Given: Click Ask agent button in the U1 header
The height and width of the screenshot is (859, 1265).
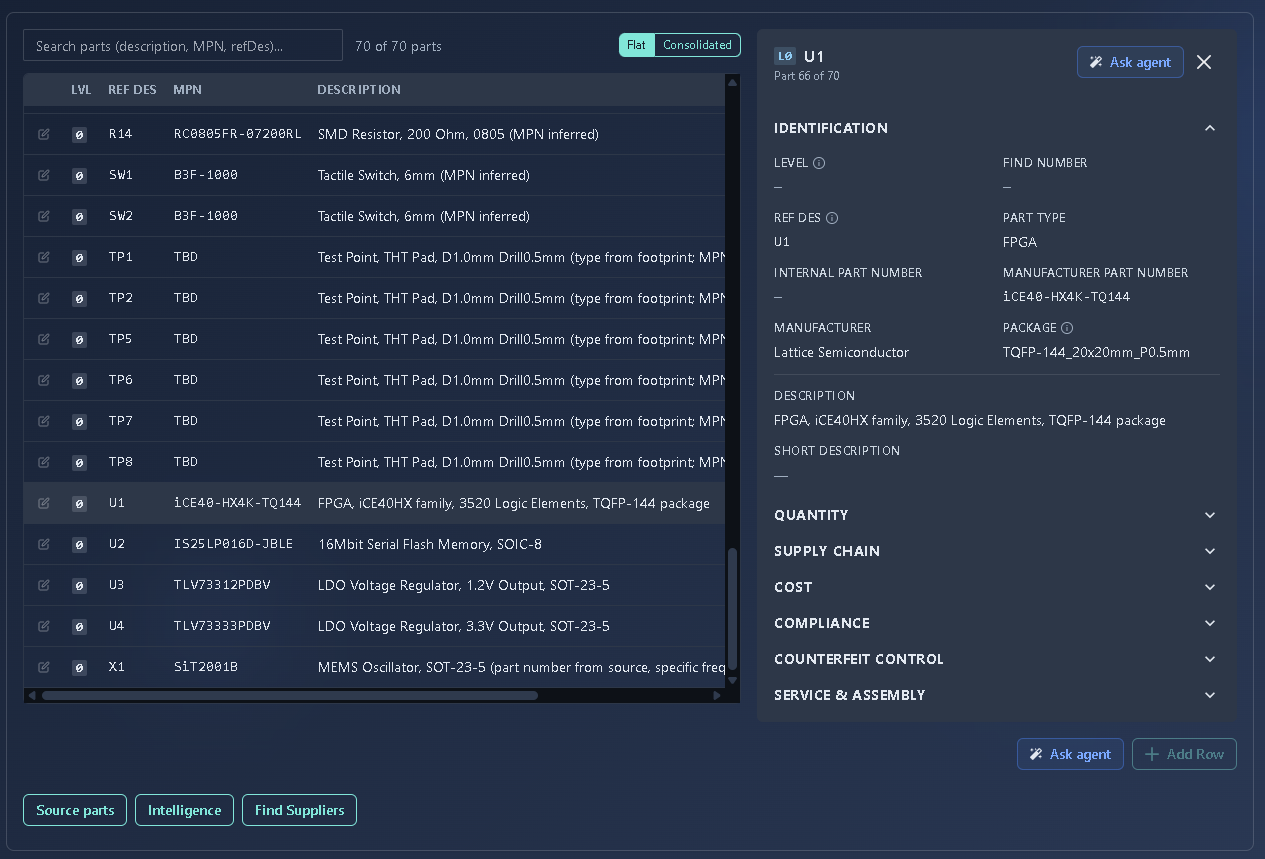Looking at the screenshot, I should pos(1130,62).
